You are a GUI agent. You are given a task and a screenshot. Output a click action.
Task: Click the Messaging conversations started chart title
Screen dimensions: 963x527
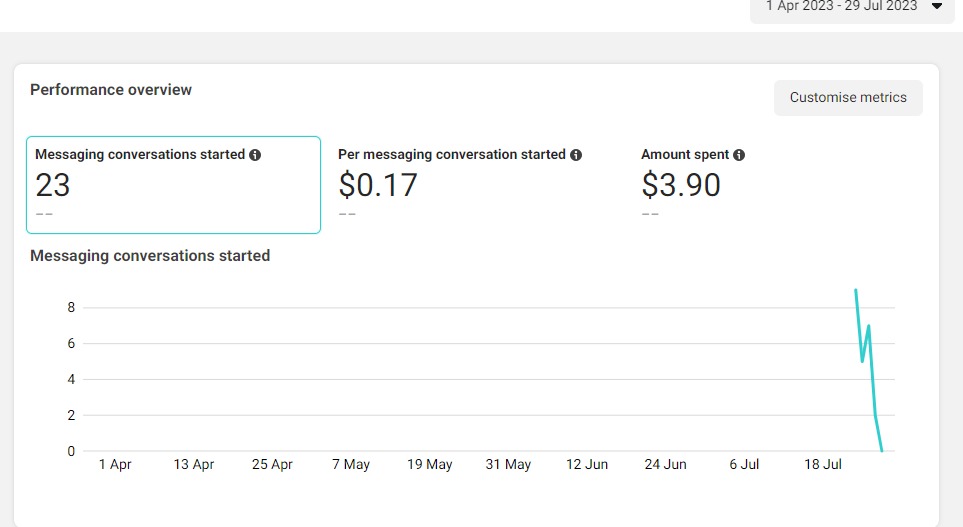[150, 256]
